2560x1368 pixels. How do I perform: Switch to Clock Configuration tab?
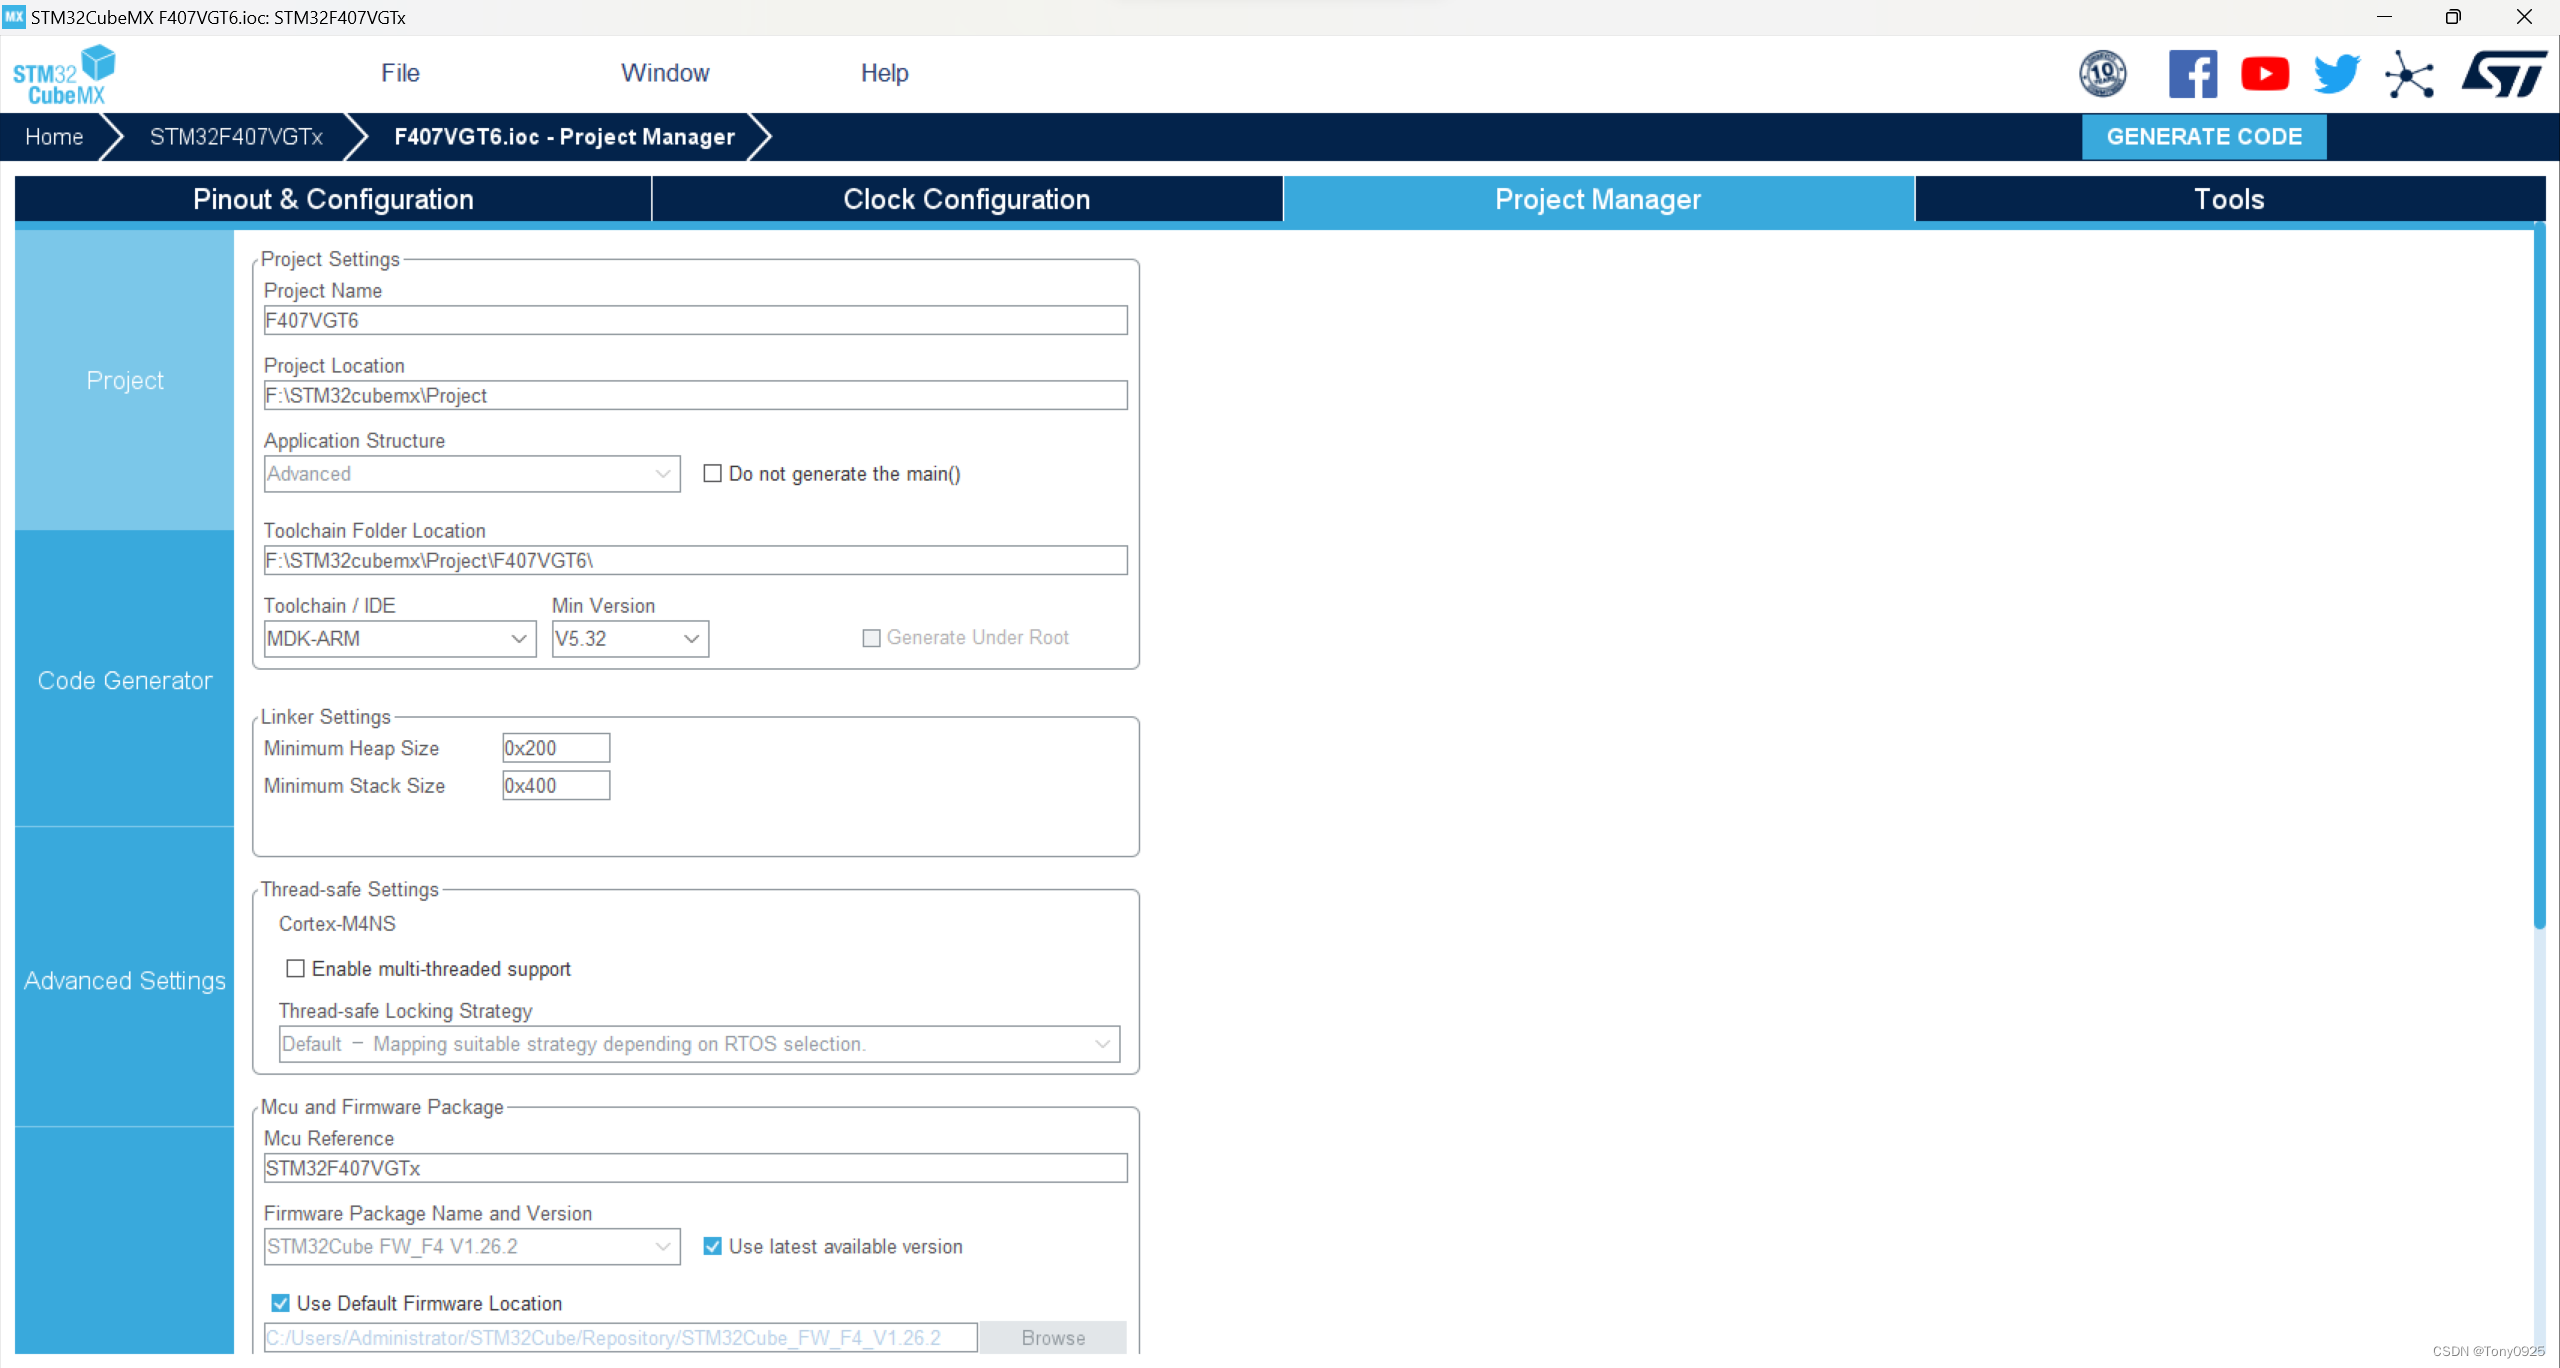(x=967, y=199)
